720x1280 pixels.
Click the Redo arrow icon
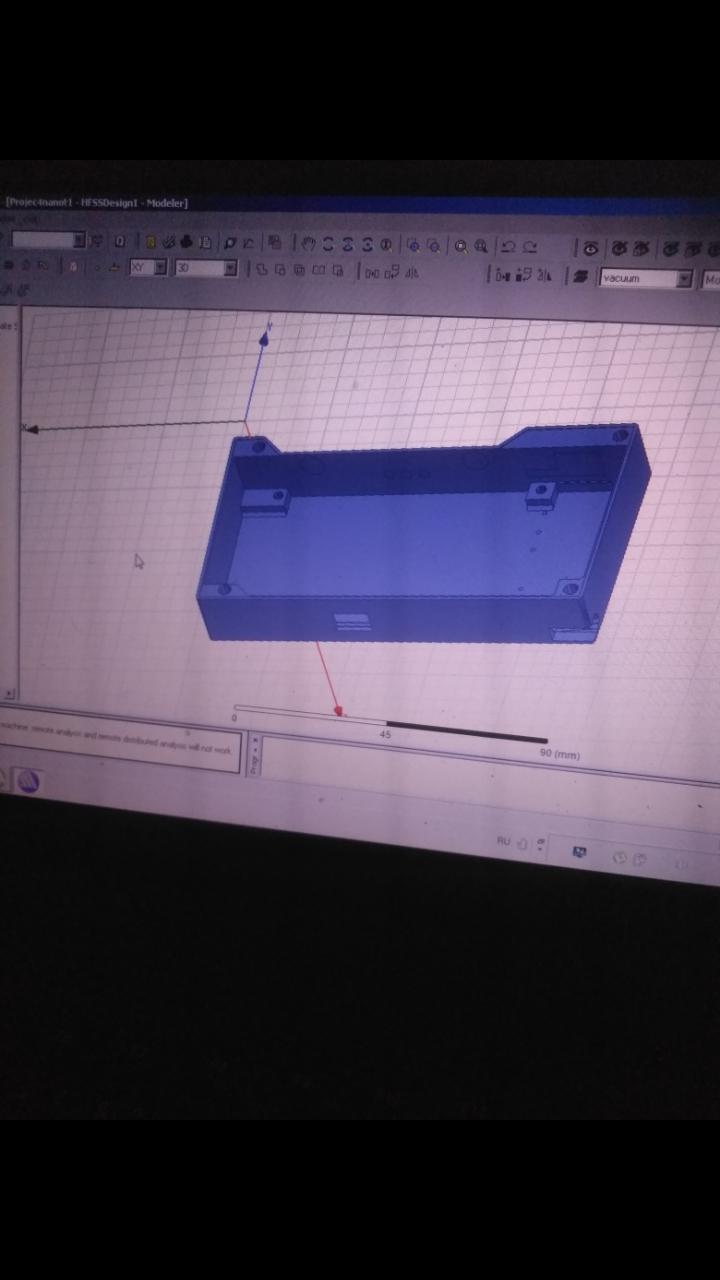coord(530,248)
